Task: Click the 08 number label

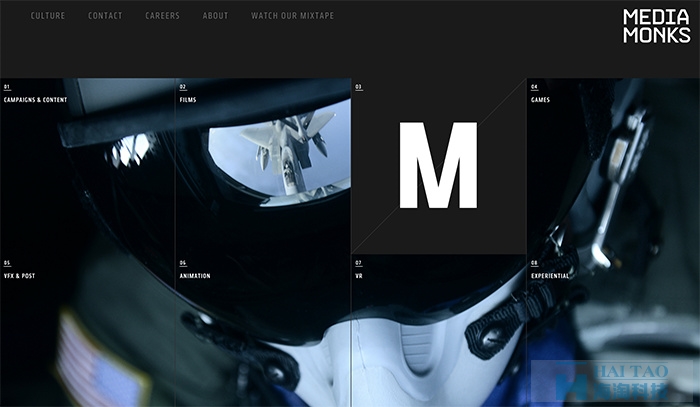Action: [x=534, y=263]
